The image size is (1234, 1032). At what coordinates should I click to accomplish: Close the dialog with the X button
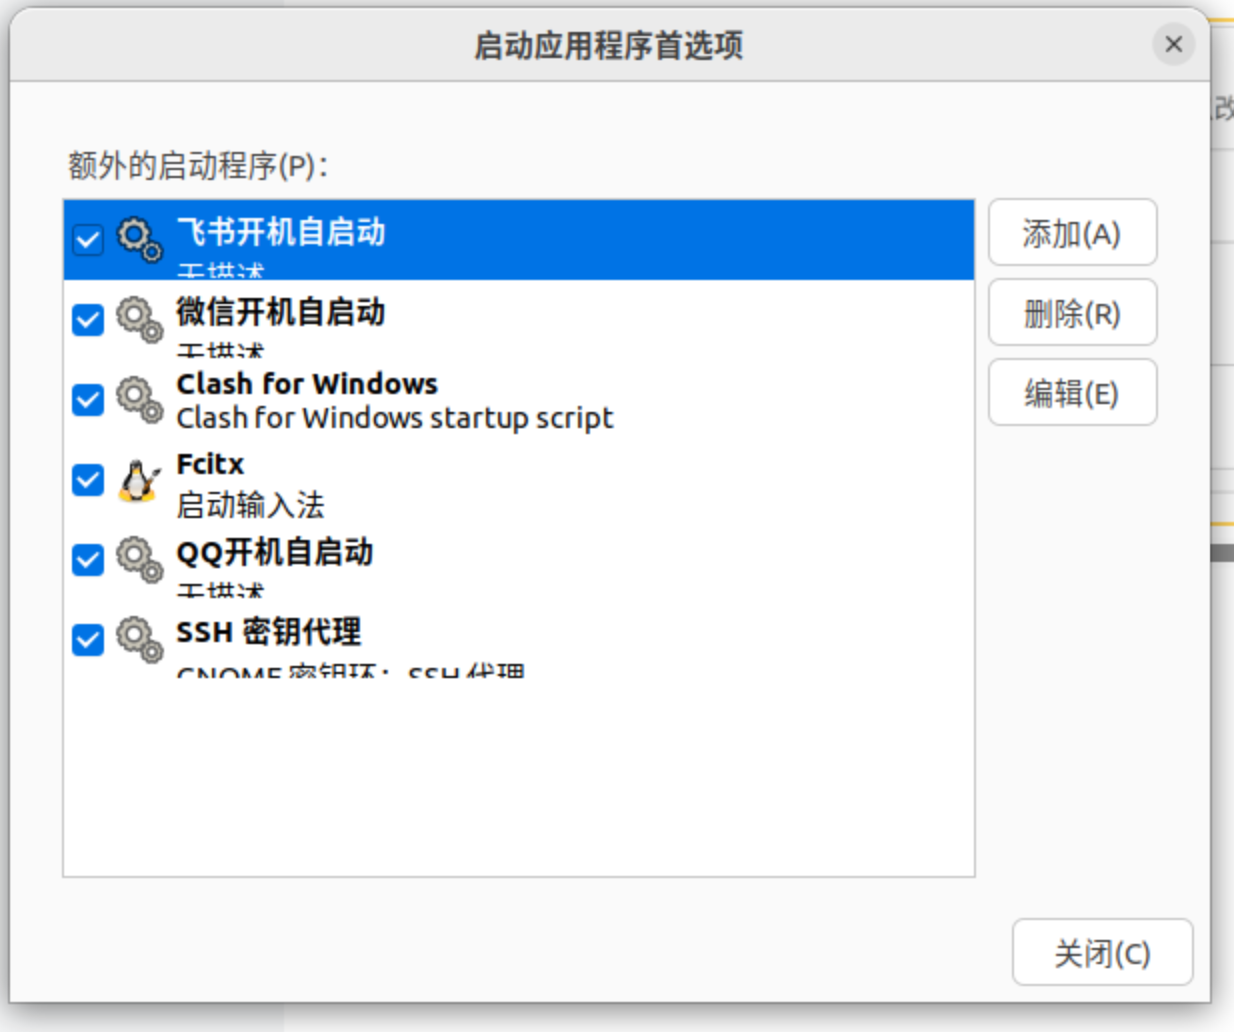[x=1174, y=44]
